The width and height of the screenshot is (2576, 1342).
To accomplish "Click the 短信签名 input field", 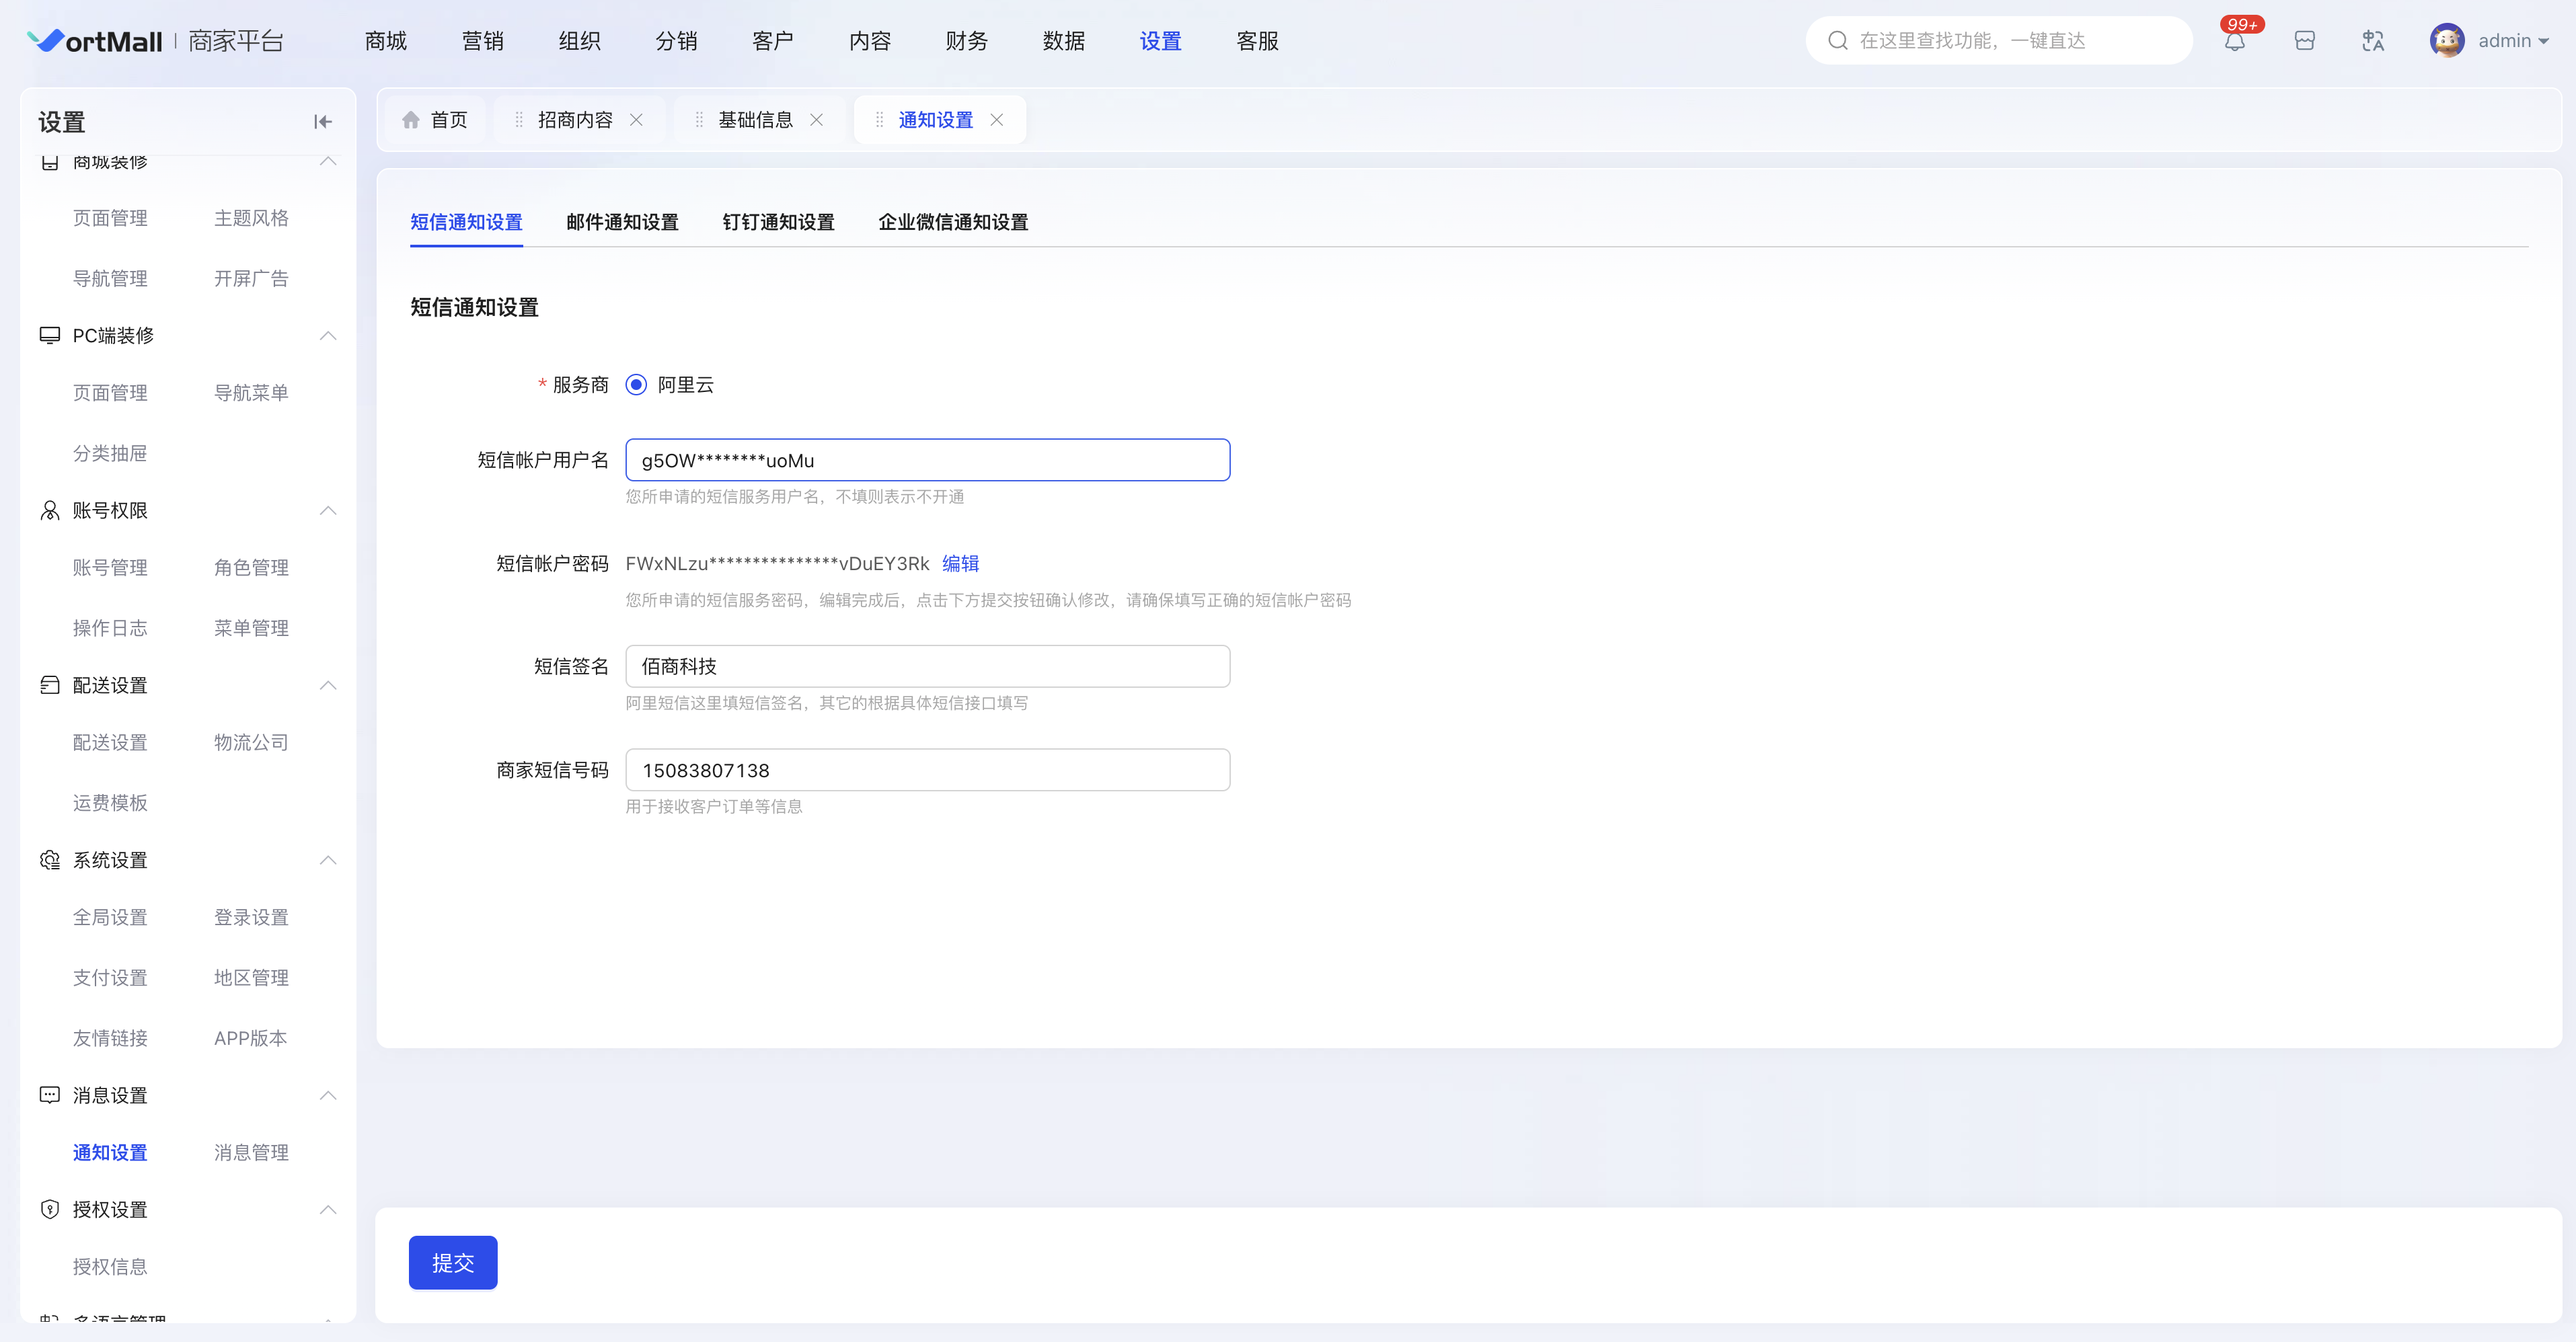I will pyautogui.click(x=927, y=666).
